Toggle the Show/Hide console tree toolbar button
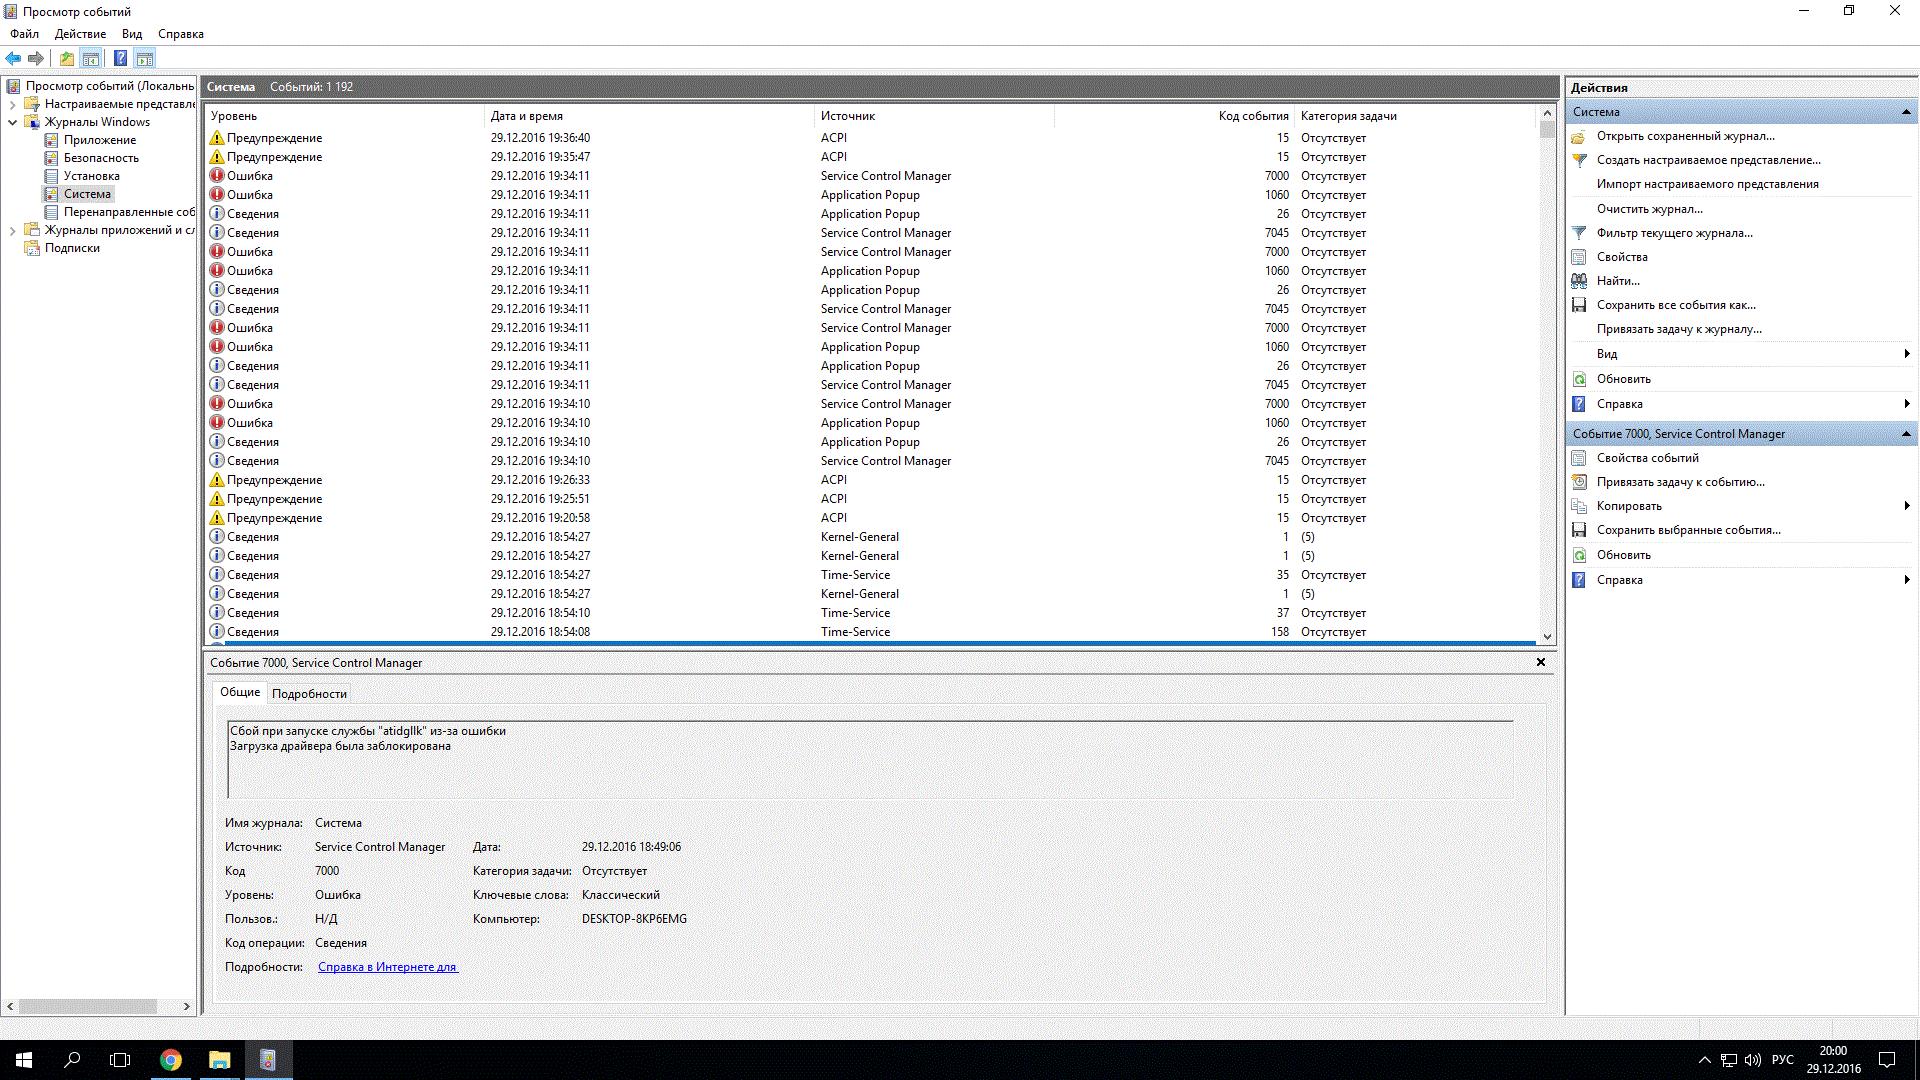 click(91, 58)
